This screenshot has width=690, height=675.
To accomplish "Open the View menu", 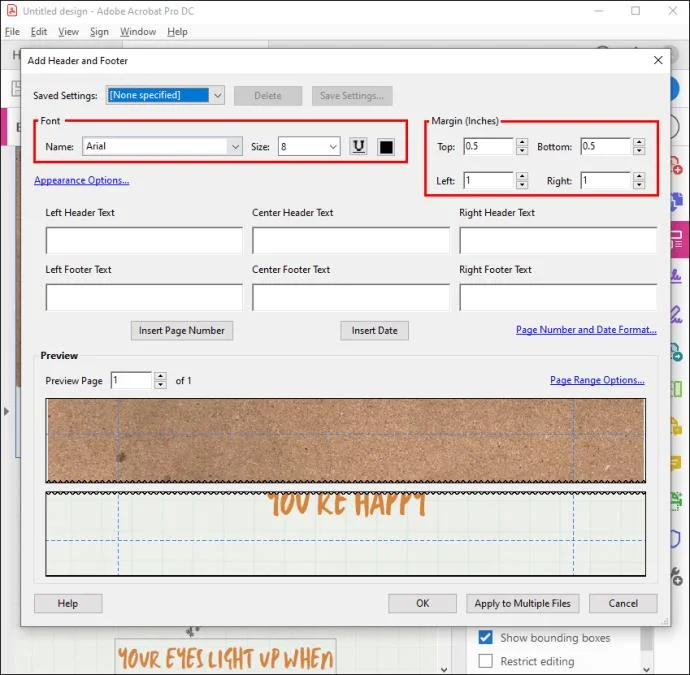I will pos(68,32).
